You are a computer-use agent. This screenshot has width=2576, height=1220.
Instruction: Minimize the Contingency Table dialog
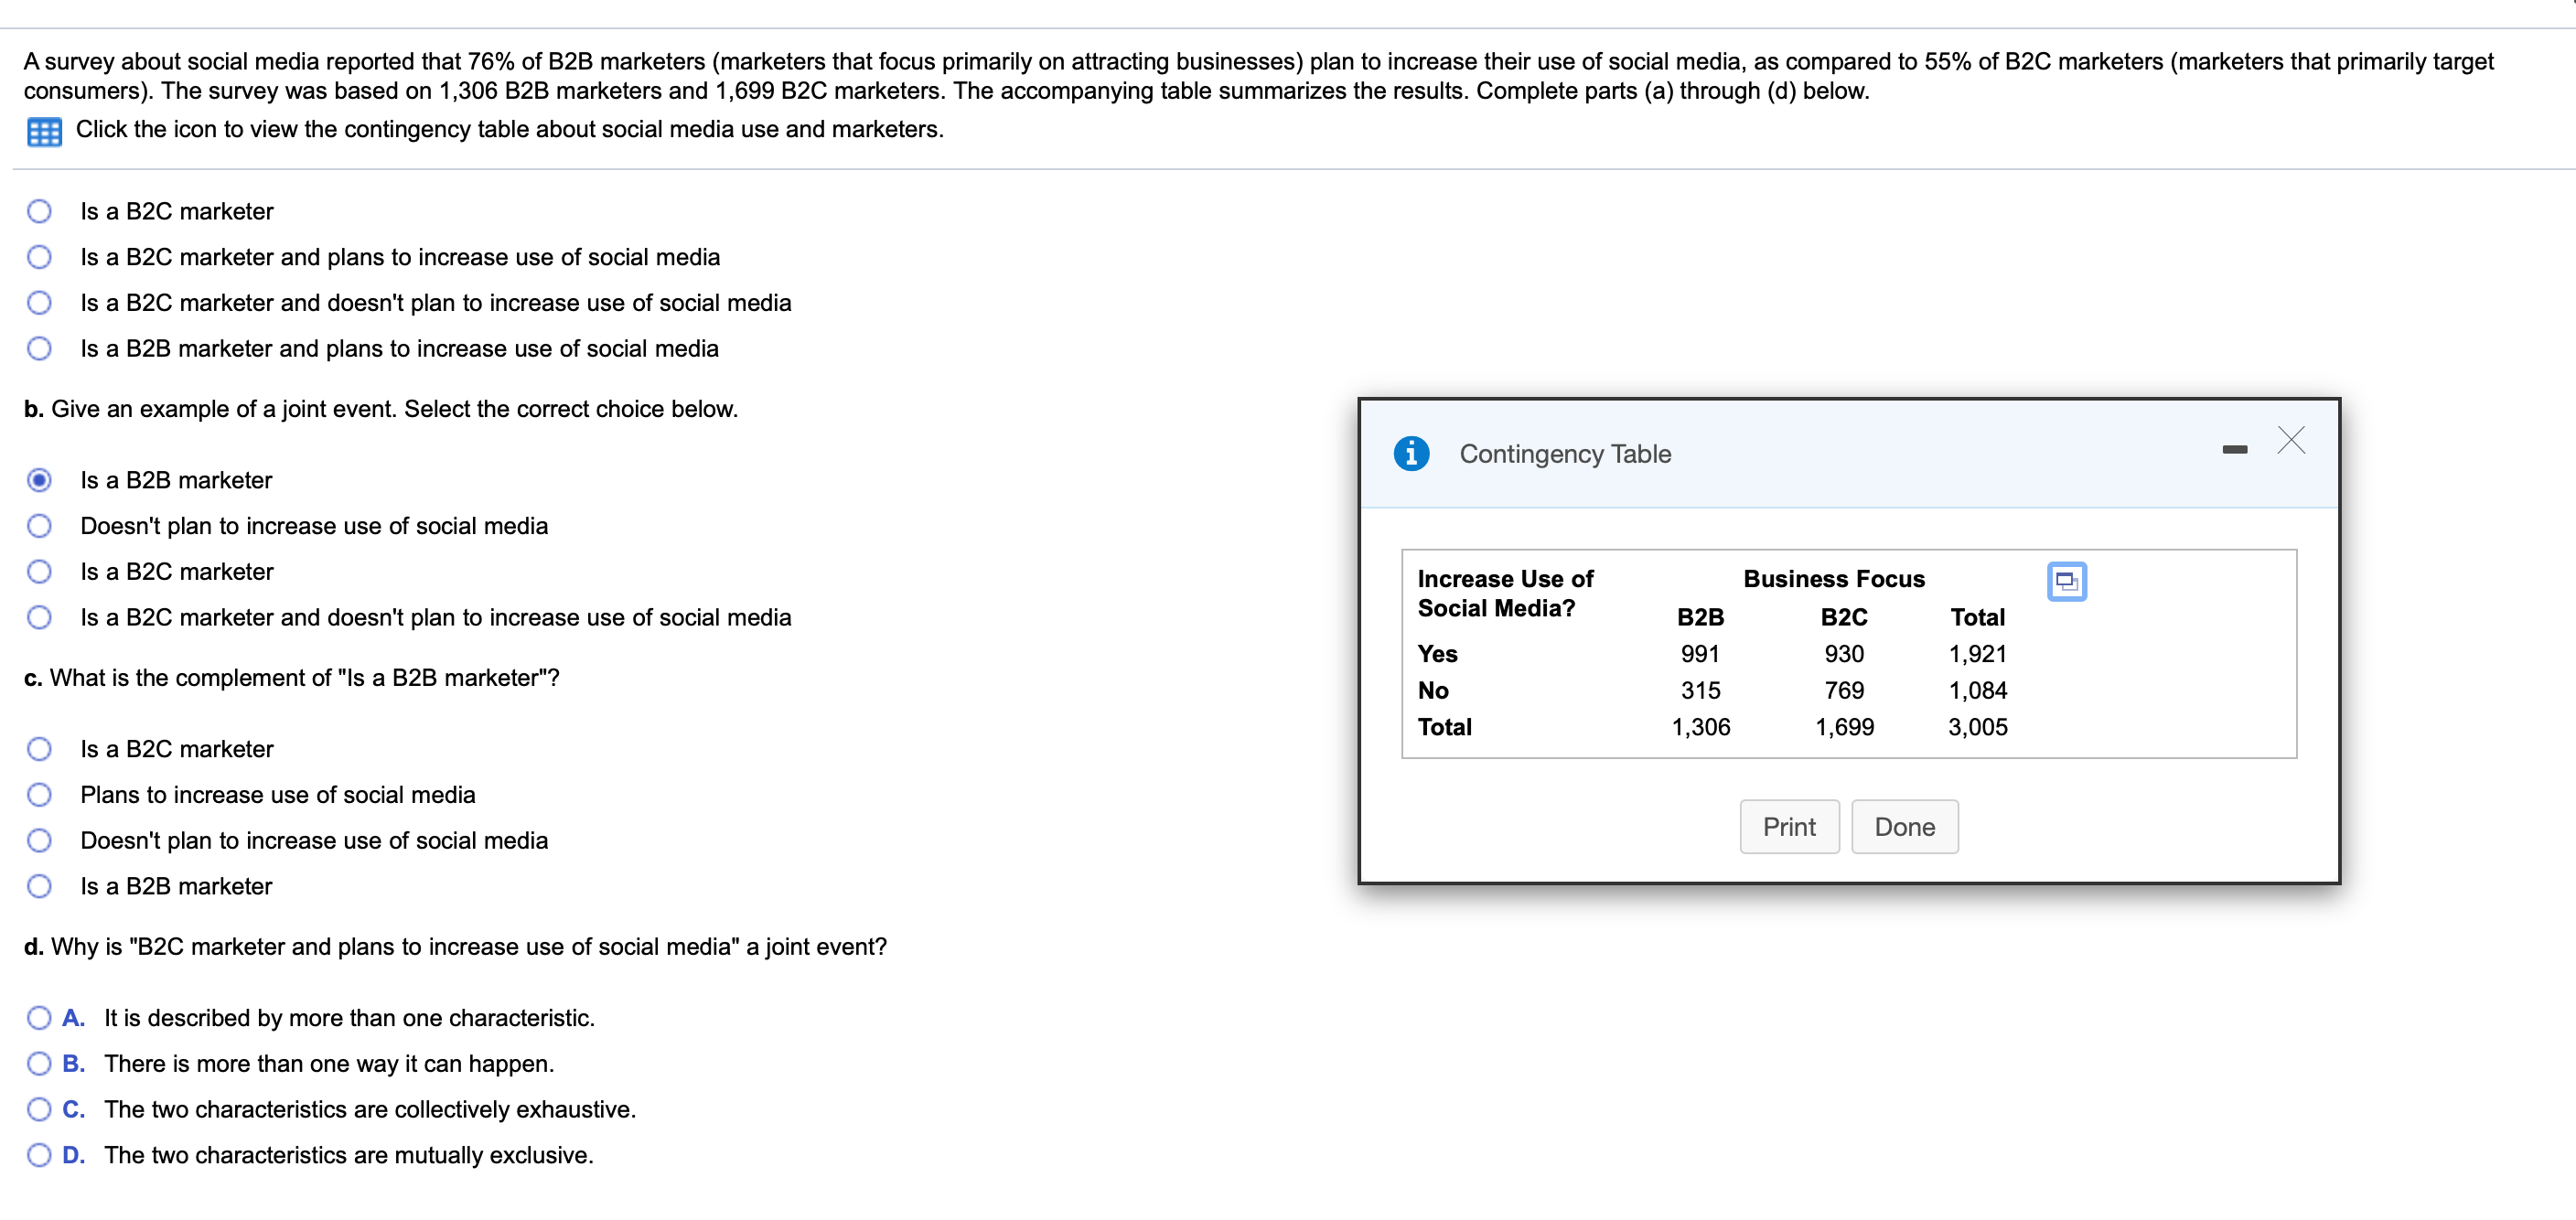click(x=2234, y=450)
